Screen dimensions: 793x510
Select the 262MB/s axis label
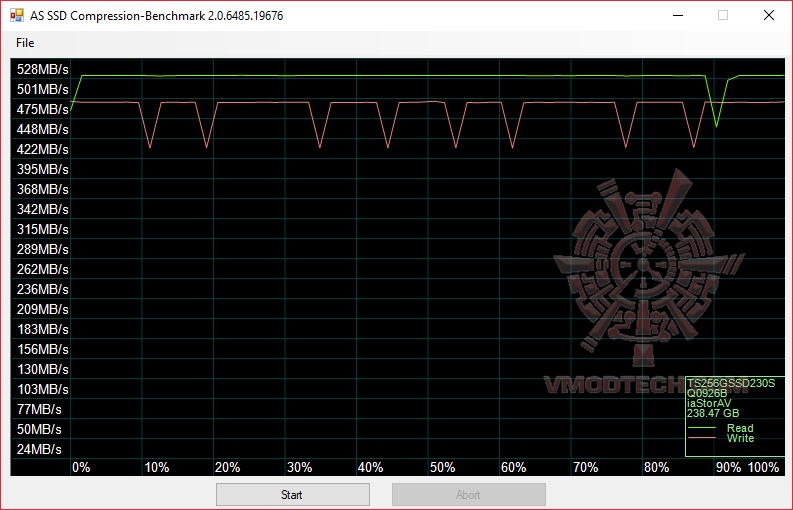[x=42, y=269]
